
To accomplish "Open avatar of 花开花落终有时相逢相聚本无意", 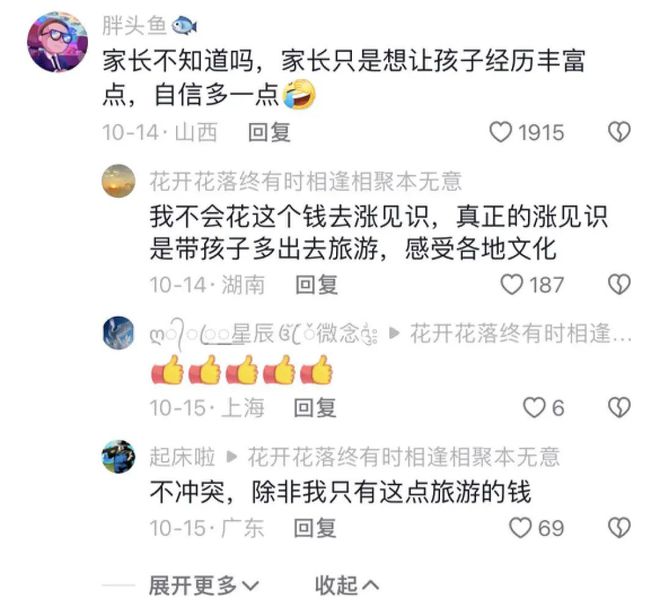I will click(119, 181).
